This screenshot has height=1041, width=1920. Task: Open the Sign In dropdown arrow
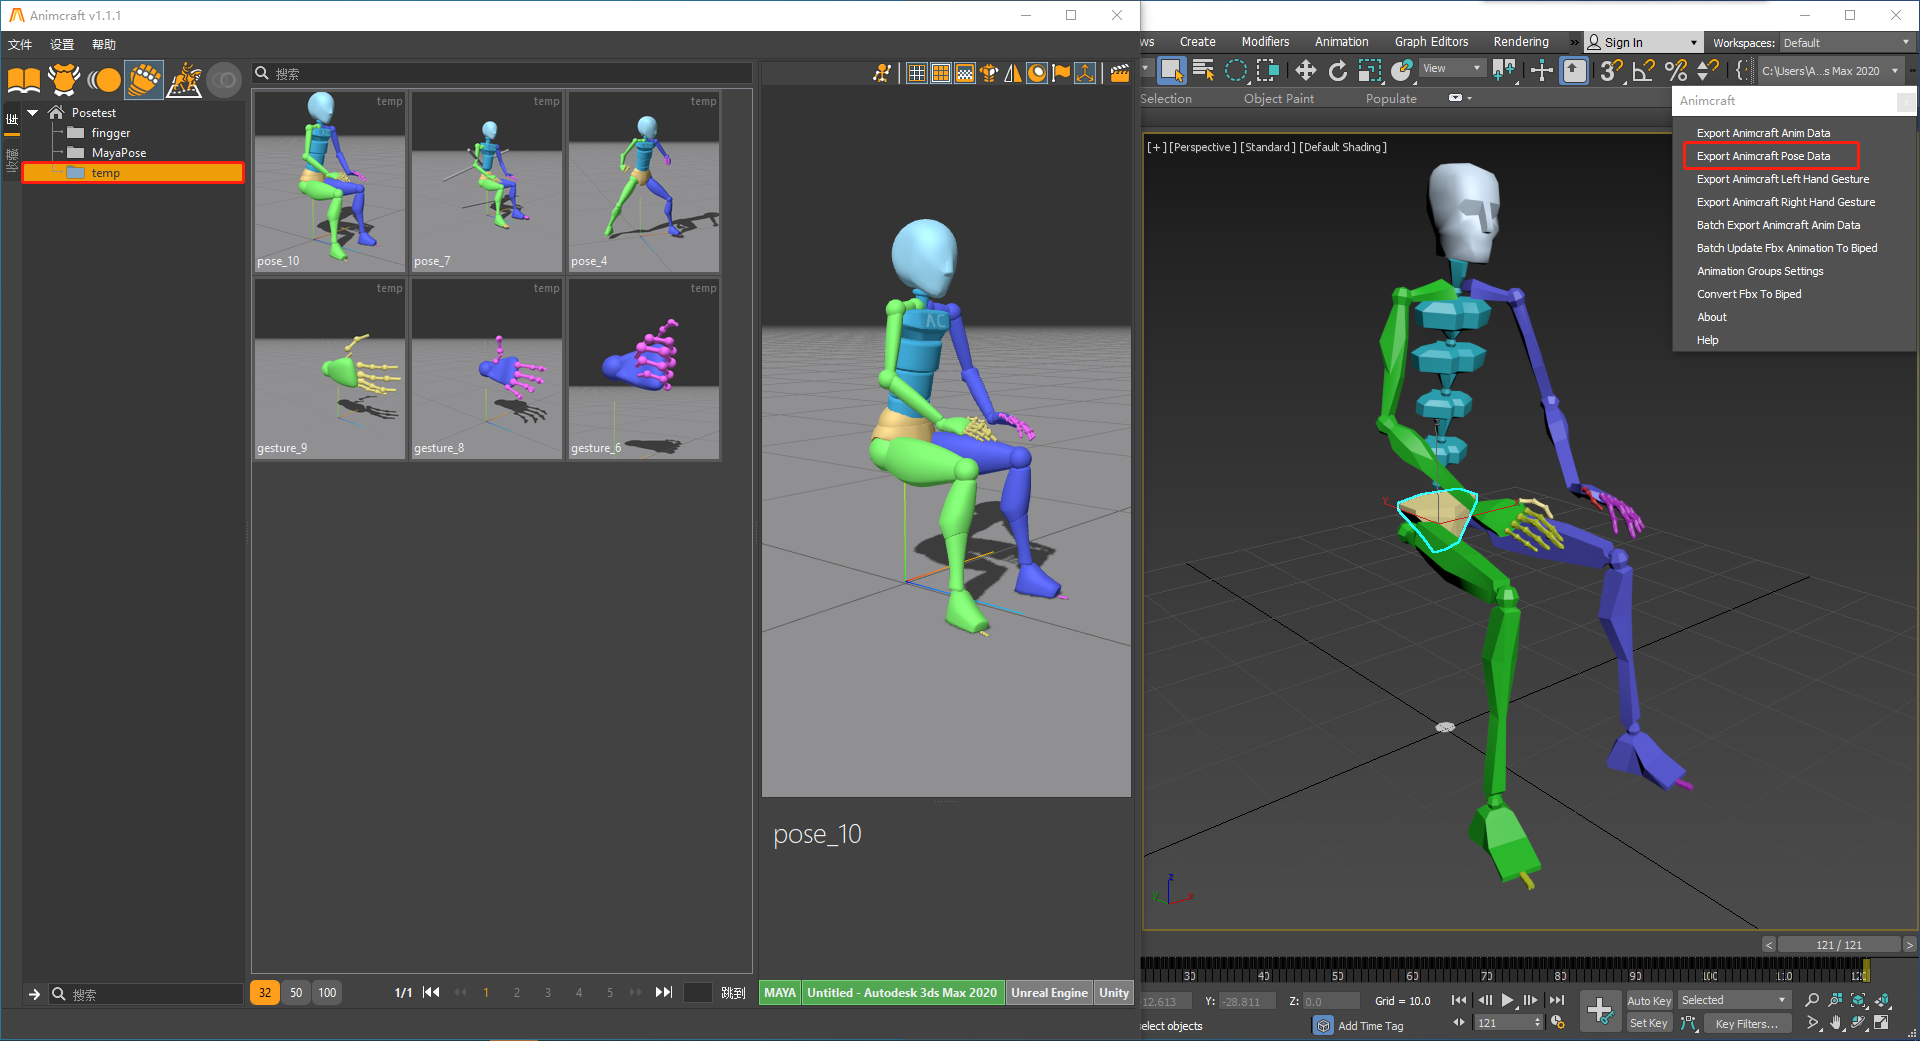click(x=1693, y=42)
